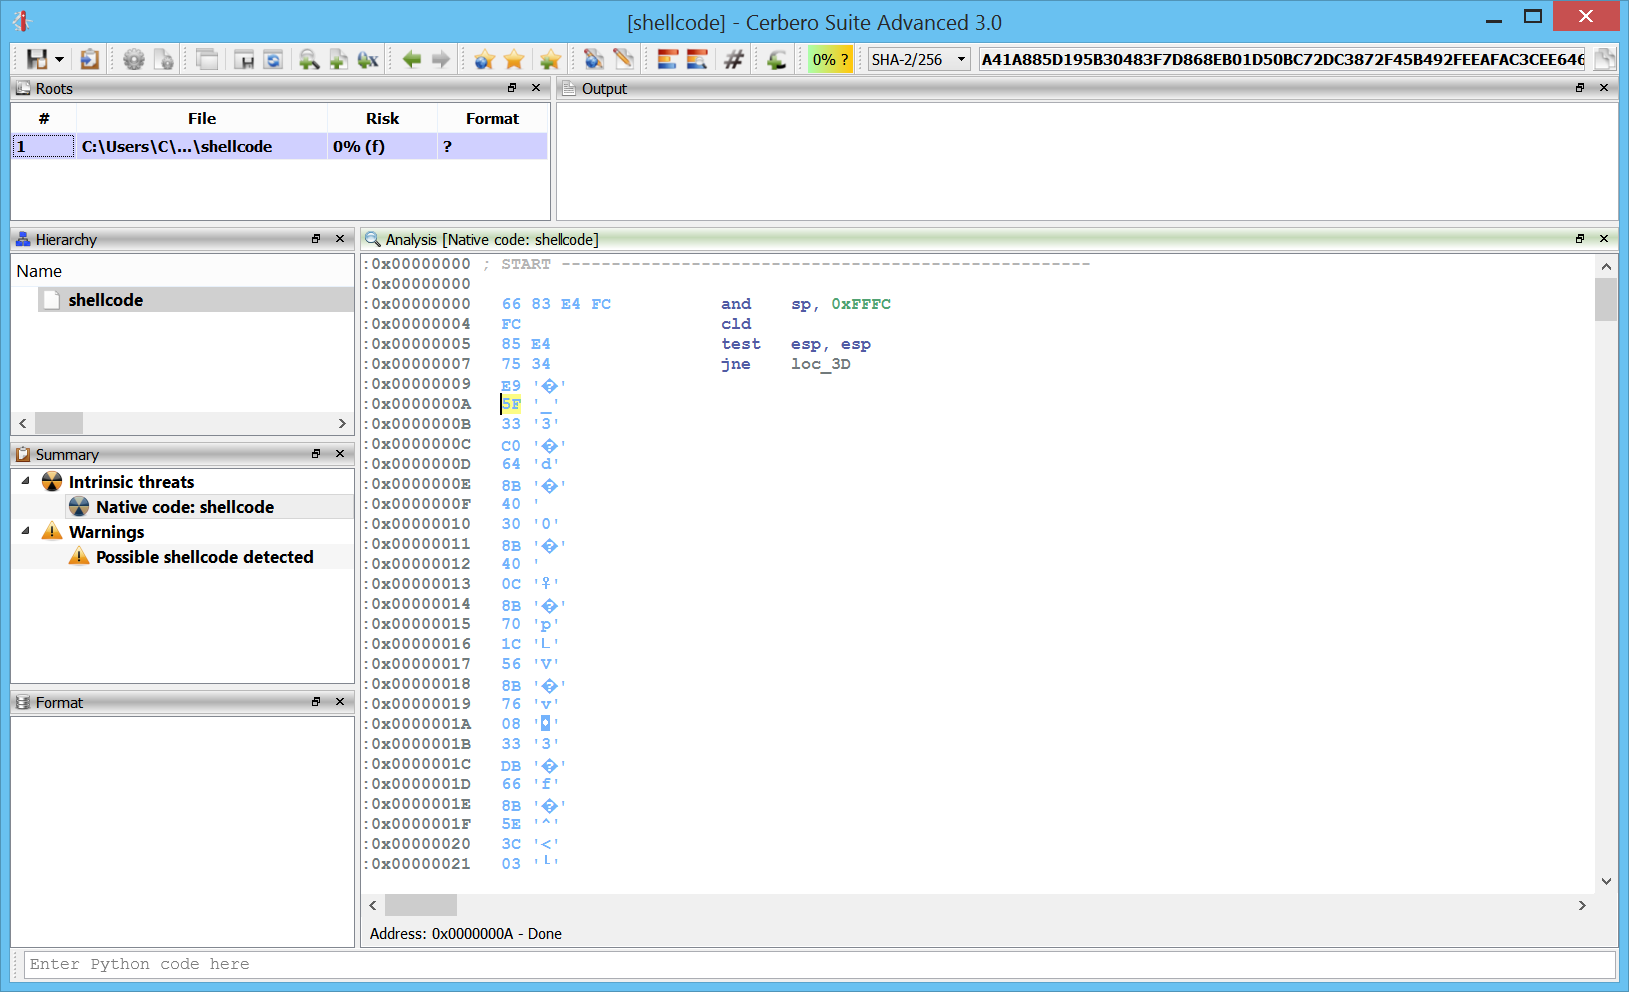Click the Analysis scroll down arrow

pos(1606,881)
